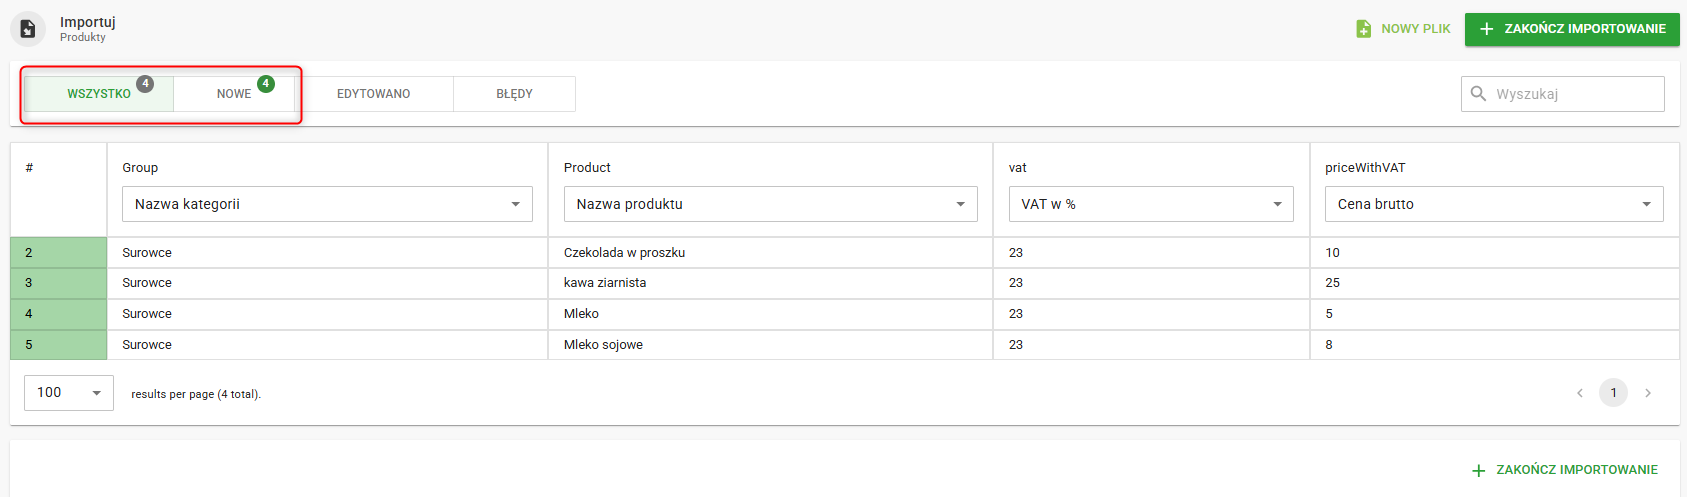This screenshot has width=1687, height=497.
Task: Switch to the EDYTOWANO tab
Action: point(374,94)
